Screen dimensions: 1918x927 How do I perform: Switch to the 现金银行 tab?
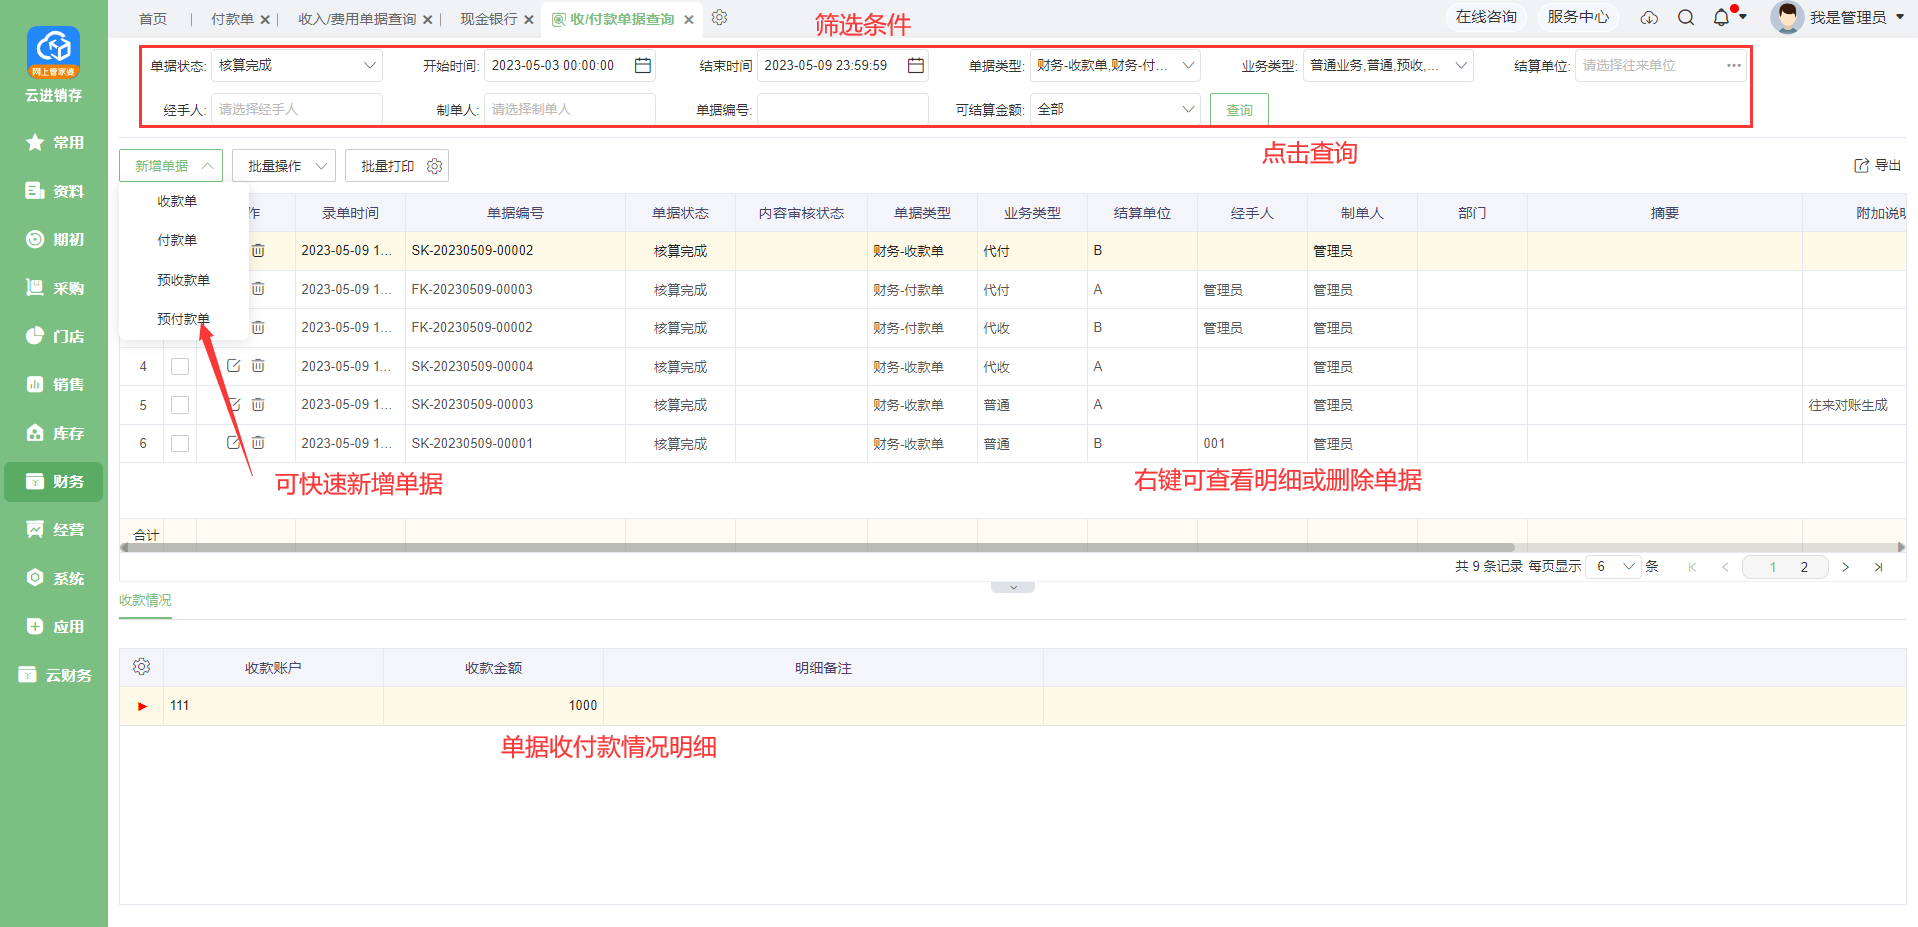click(x=489, y=19)
